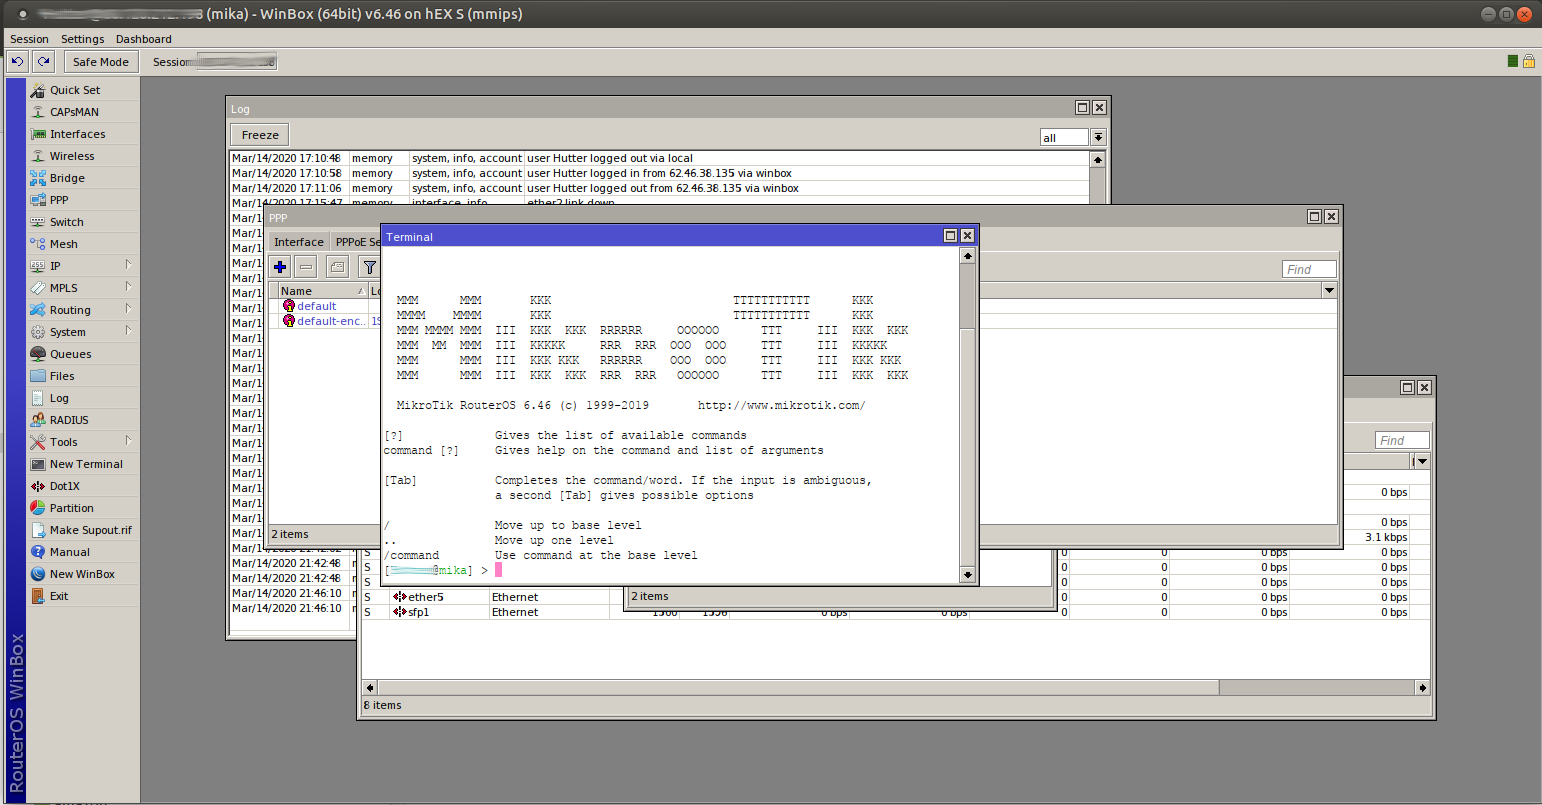Open the Session menu
Viewport: 1542px width, 805px height.
[29, 39]
